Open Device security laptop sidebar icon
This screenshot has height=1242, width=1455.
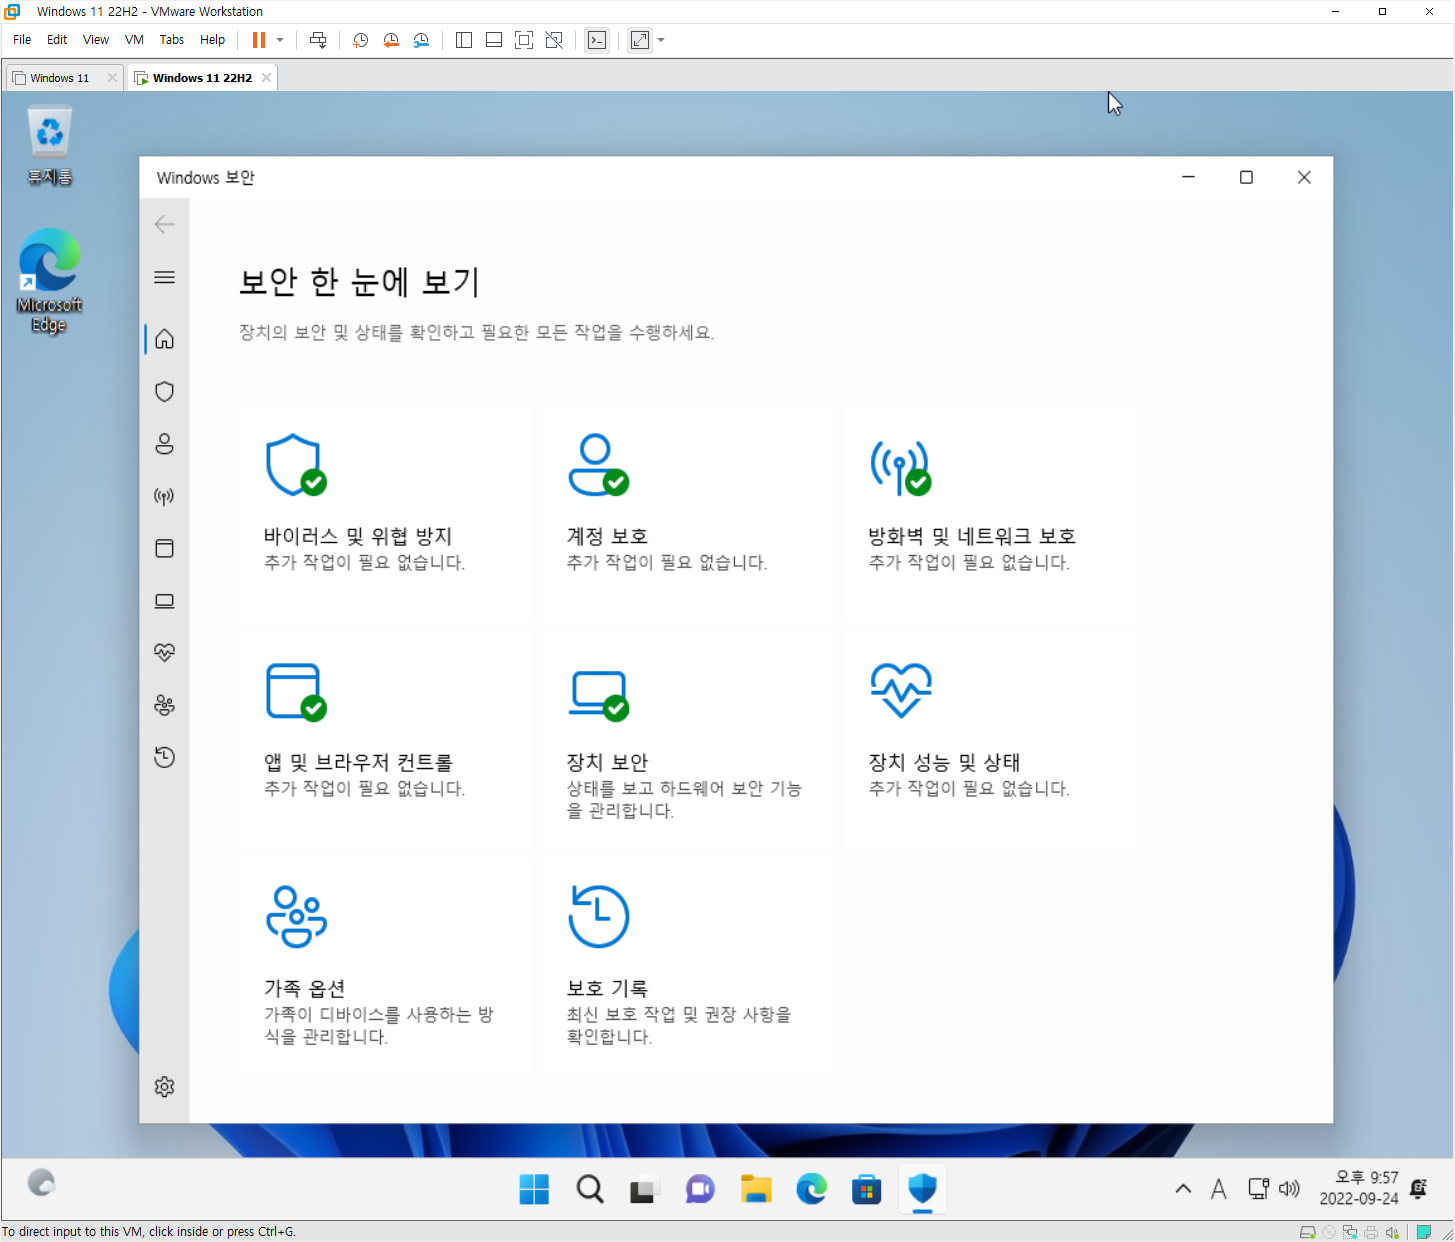(165, 601)
